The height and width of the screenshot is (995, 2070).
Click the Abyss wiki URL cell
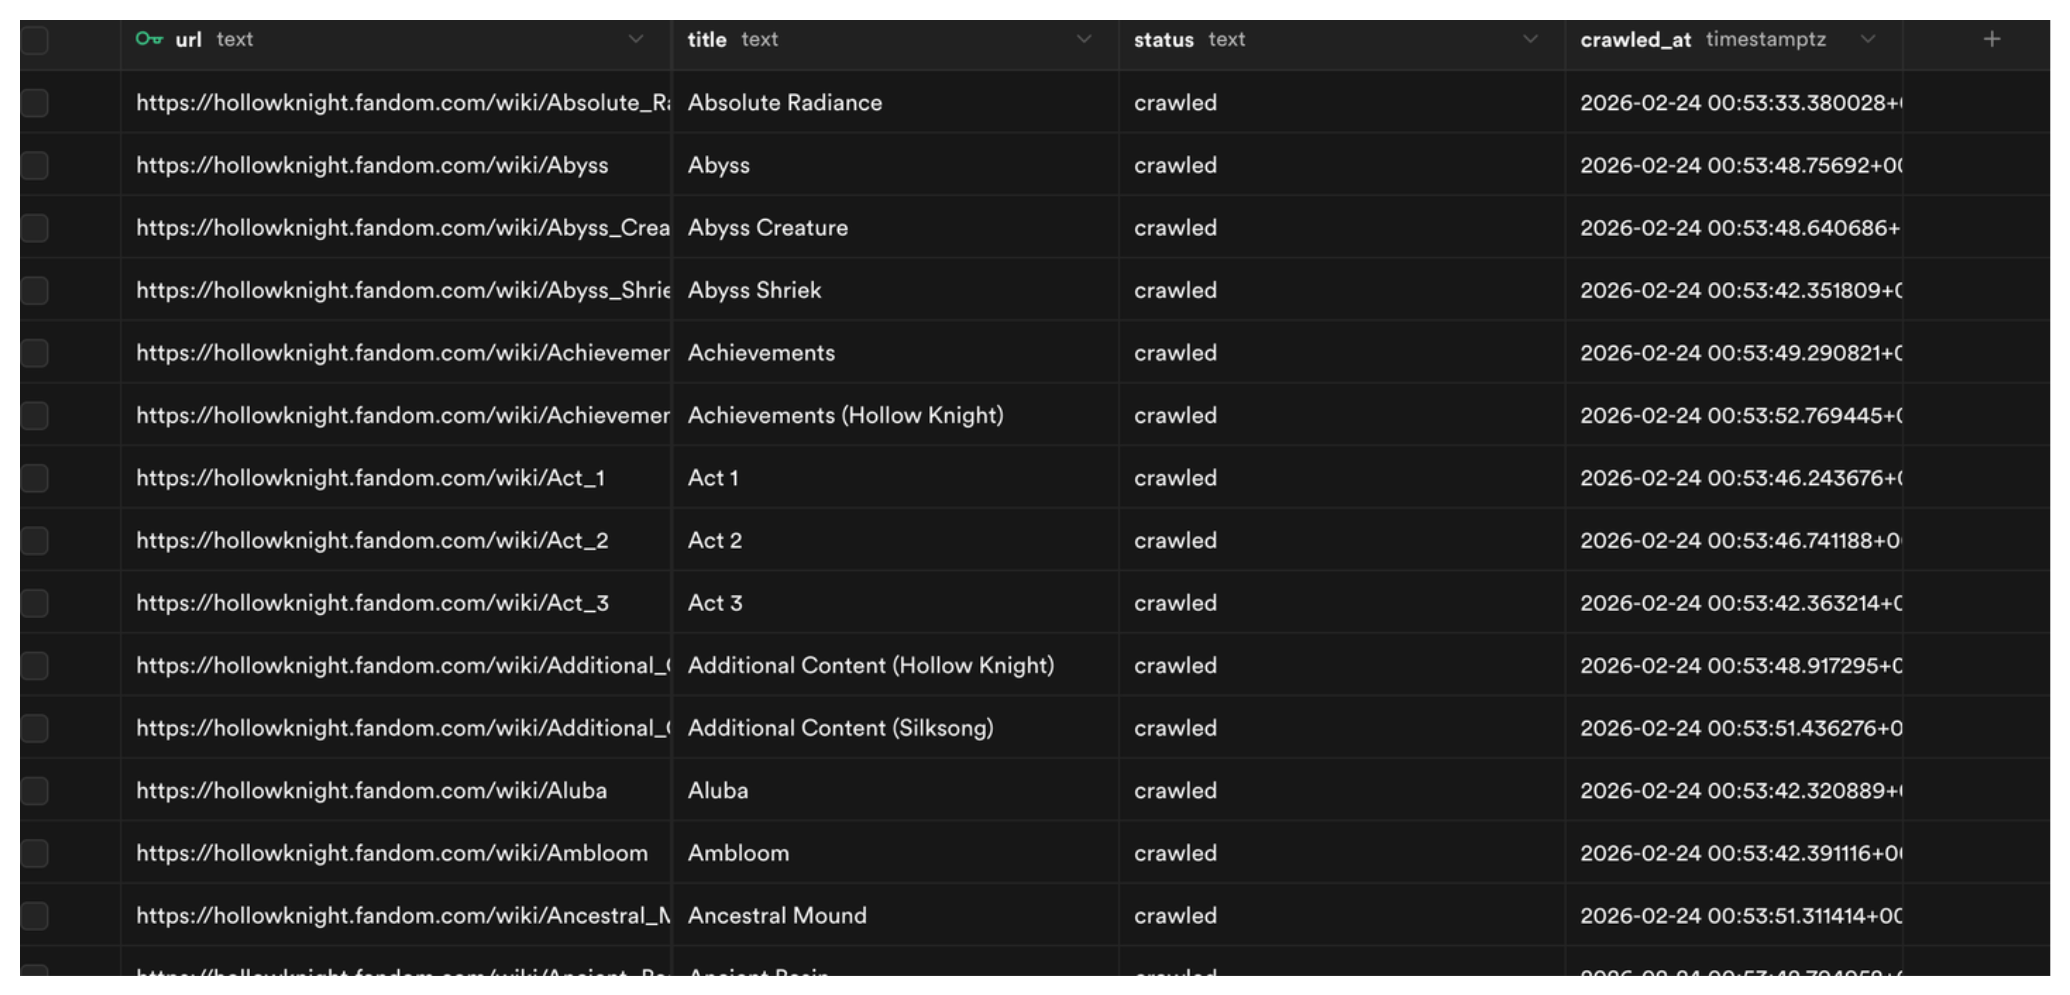(372, 165)
